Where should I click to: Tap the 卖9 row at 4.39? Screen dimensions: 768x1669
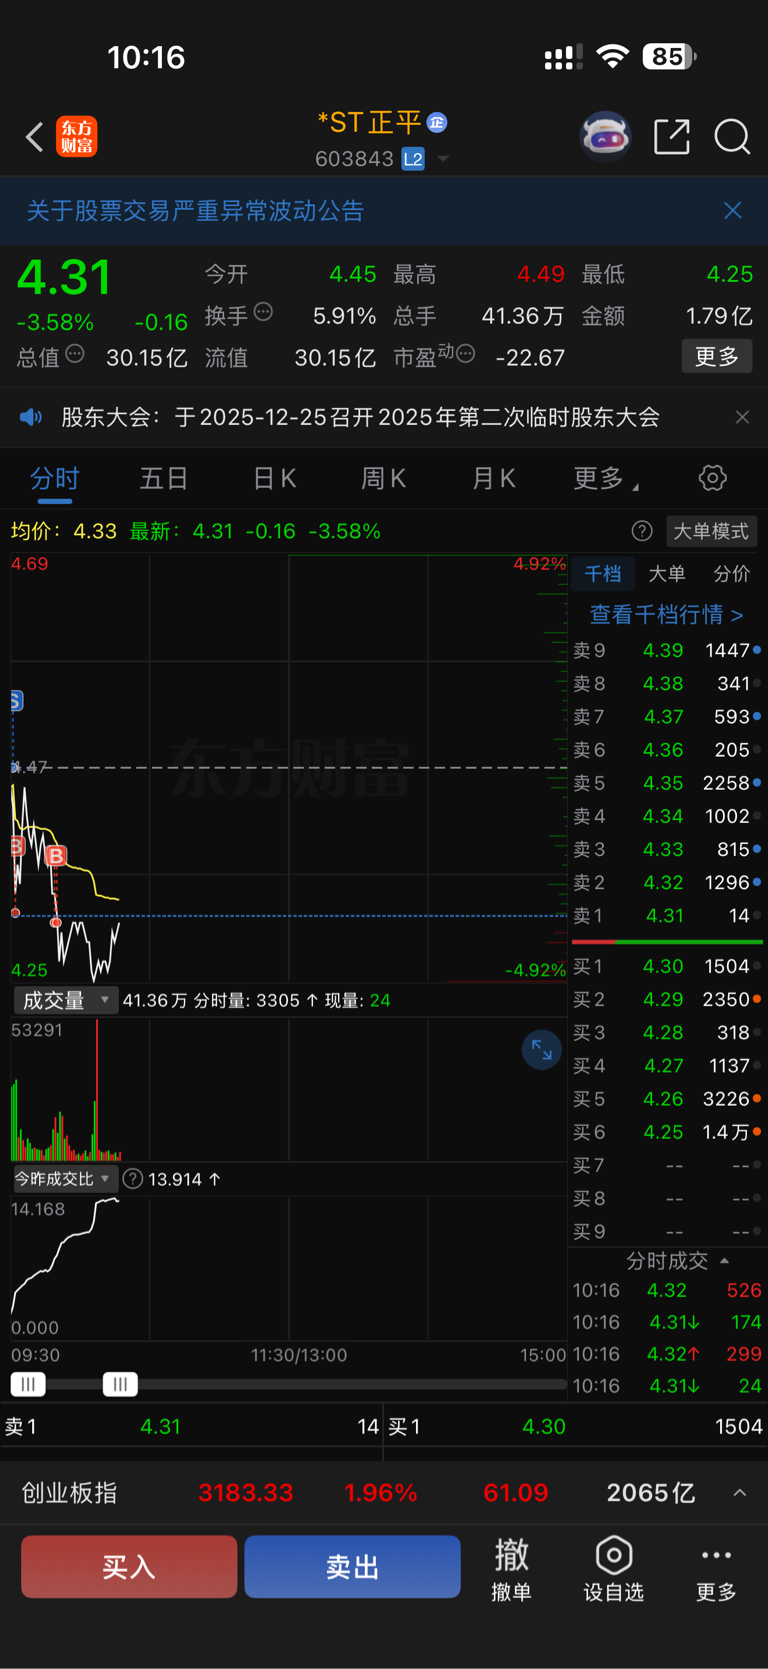point(667,651)
